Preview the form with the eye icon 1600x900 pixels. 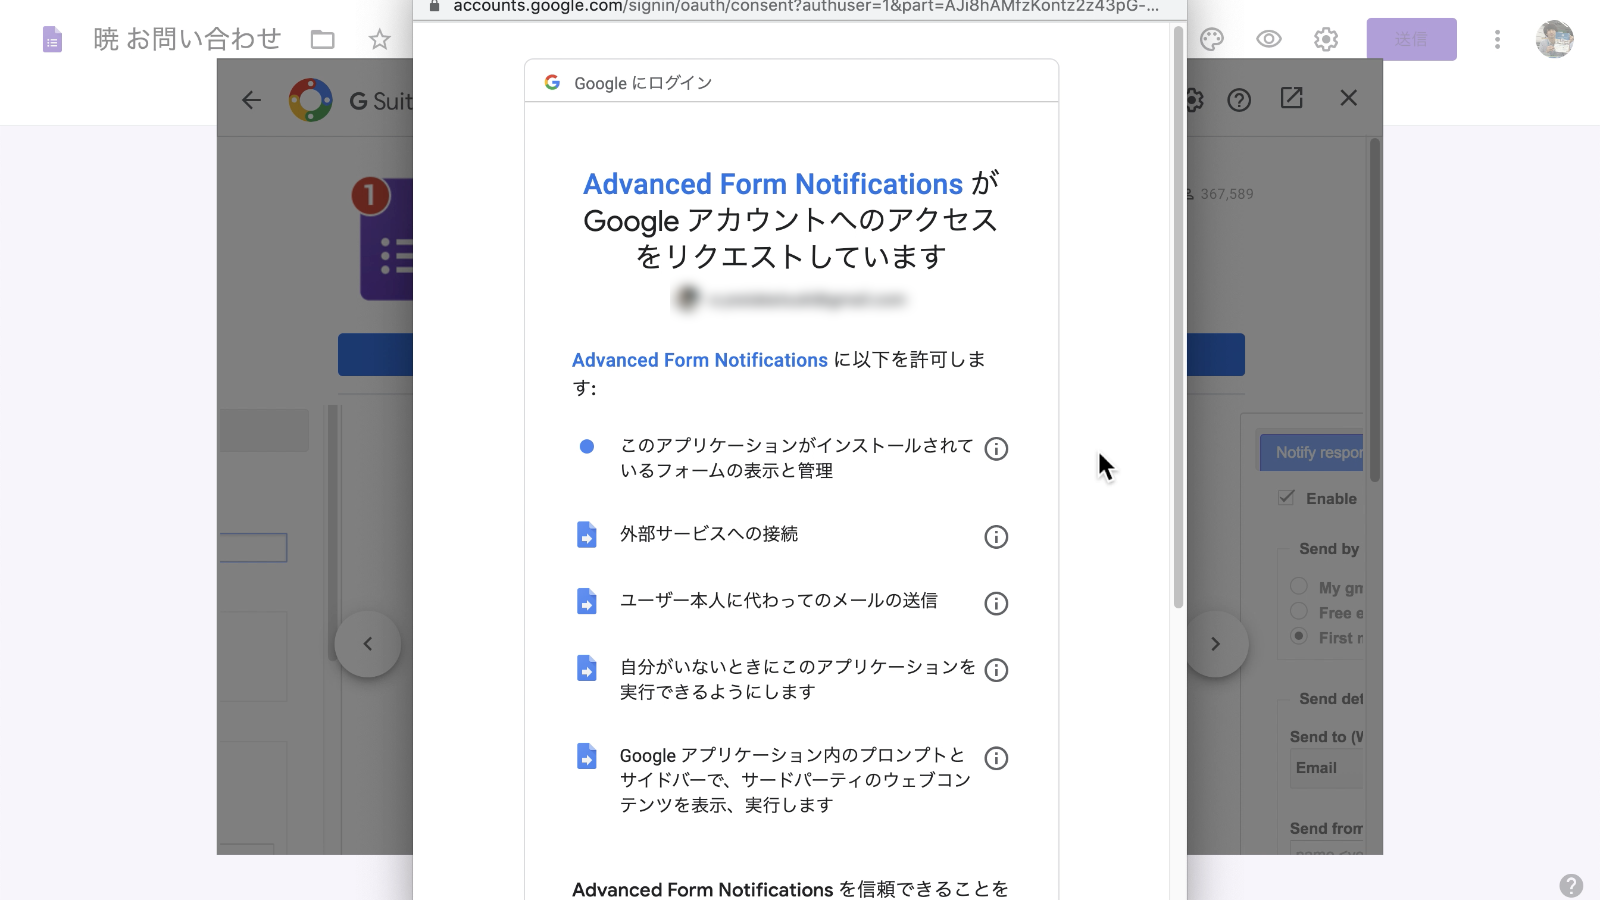click(1269, 40)
